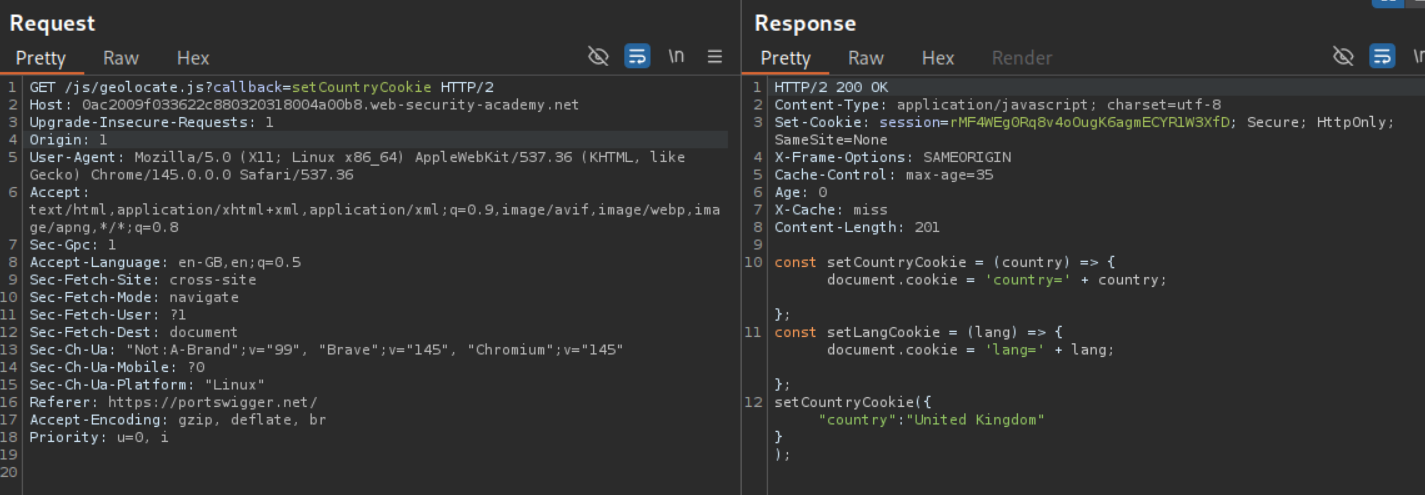Select the Request Pretty tab
This screenshot has height=495, width=1425.
point(41,58)
